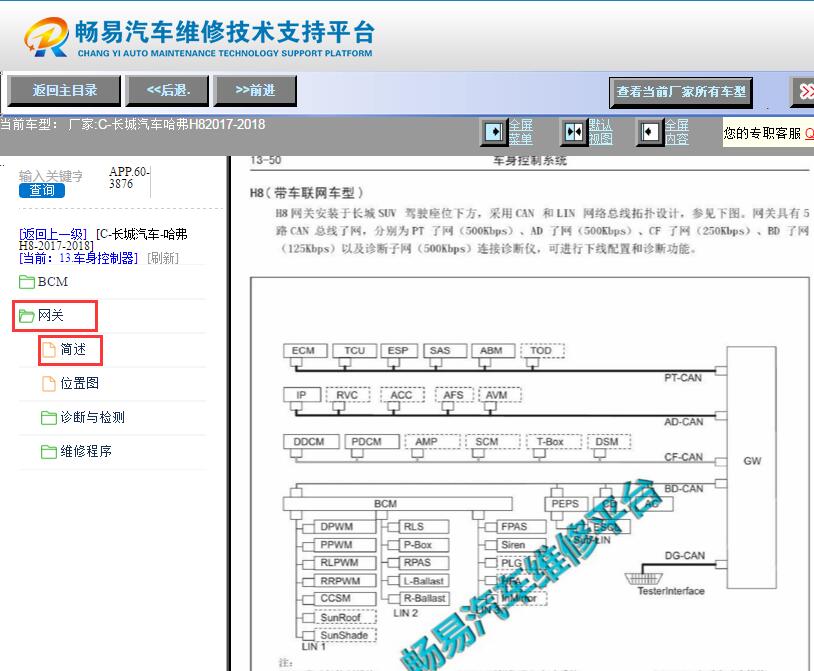Click the IP node in diagram
Viewport: 814px width, 671px height.
click(302, 395)
